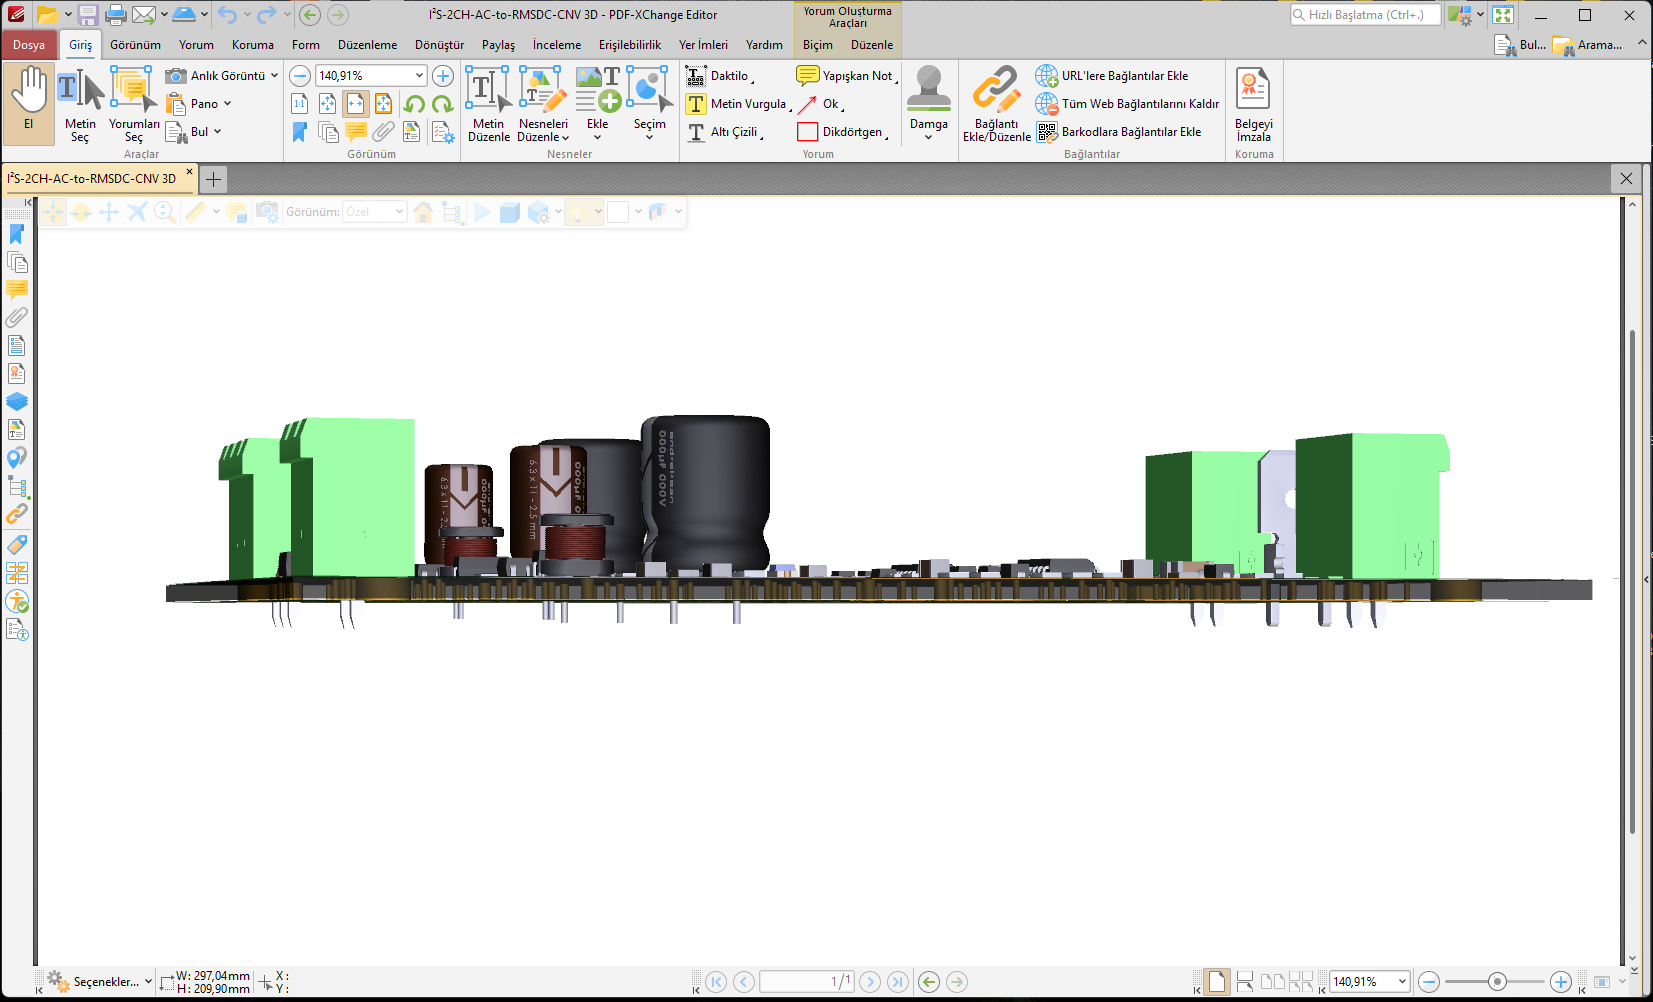Click the Belgeyi İmzala sign document icon
This screenshot has height=1002, width=1653.
(1253, 104)
